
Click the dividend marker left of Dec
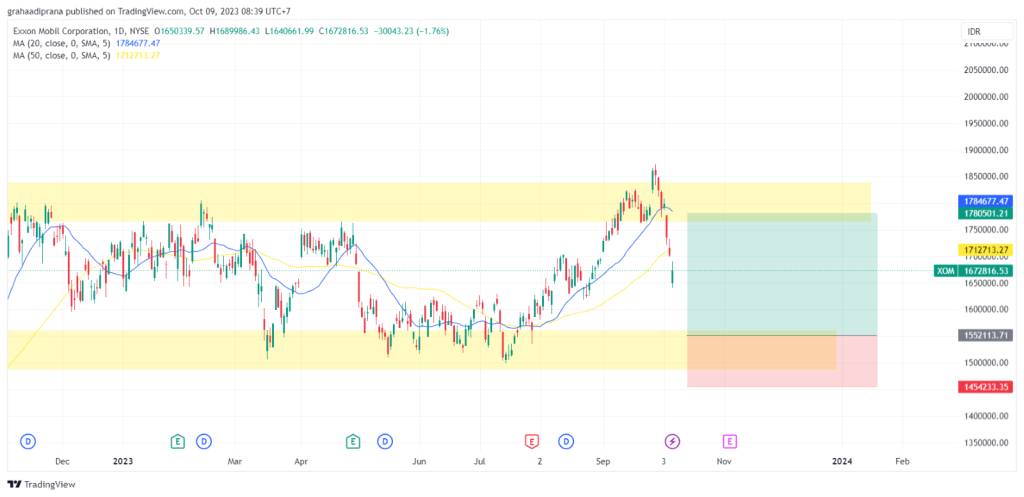tap(27, 441)
